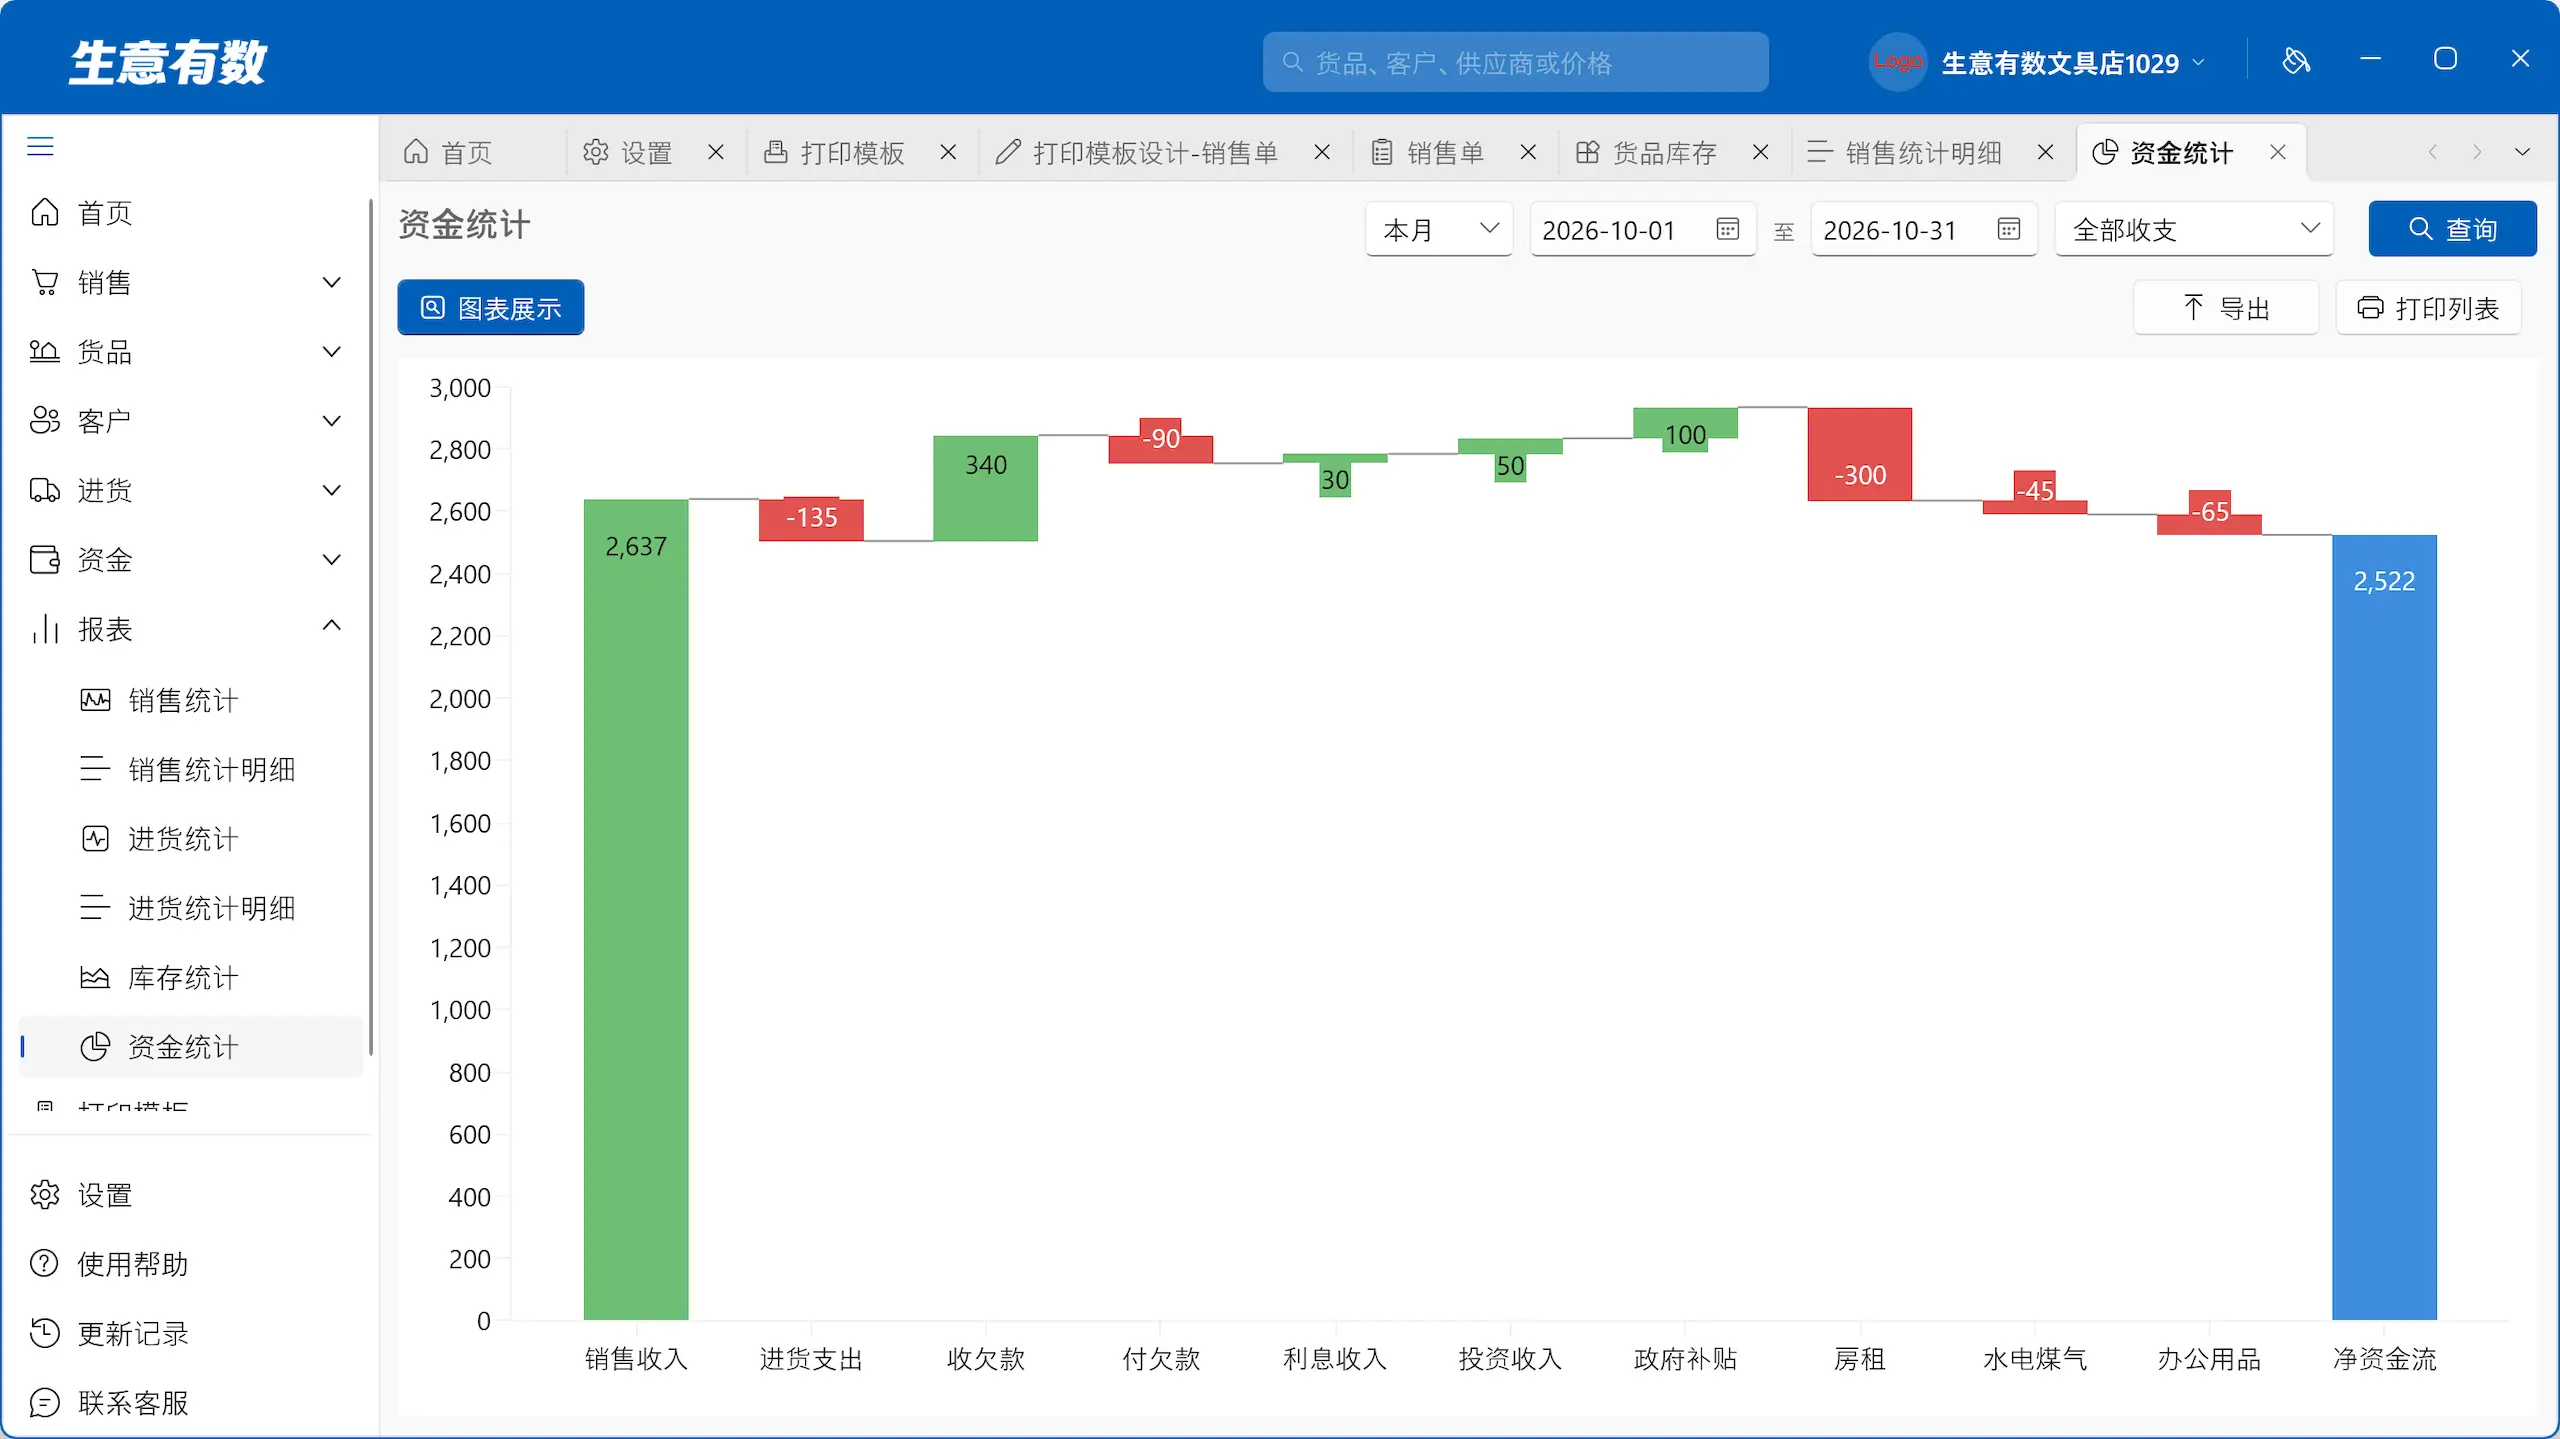
Task: Open the 本月 period dropdown
Action: pyautogui.click(x=1439, y=229)
